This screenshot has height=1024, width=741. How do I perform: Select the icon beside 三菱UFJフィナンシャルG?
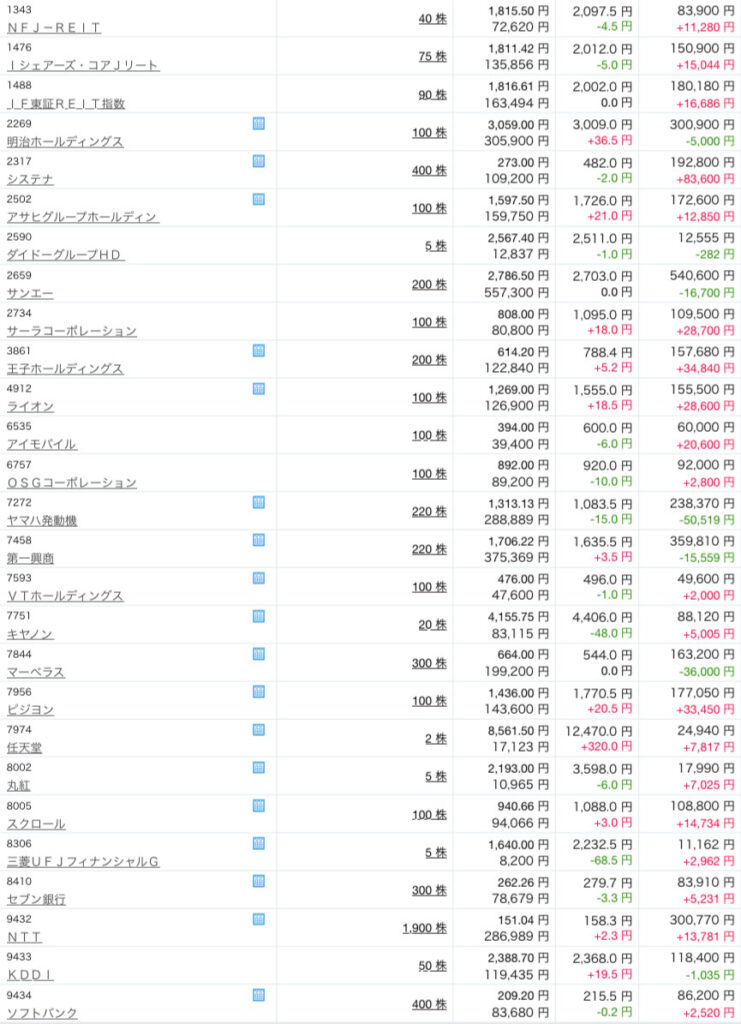258,844
